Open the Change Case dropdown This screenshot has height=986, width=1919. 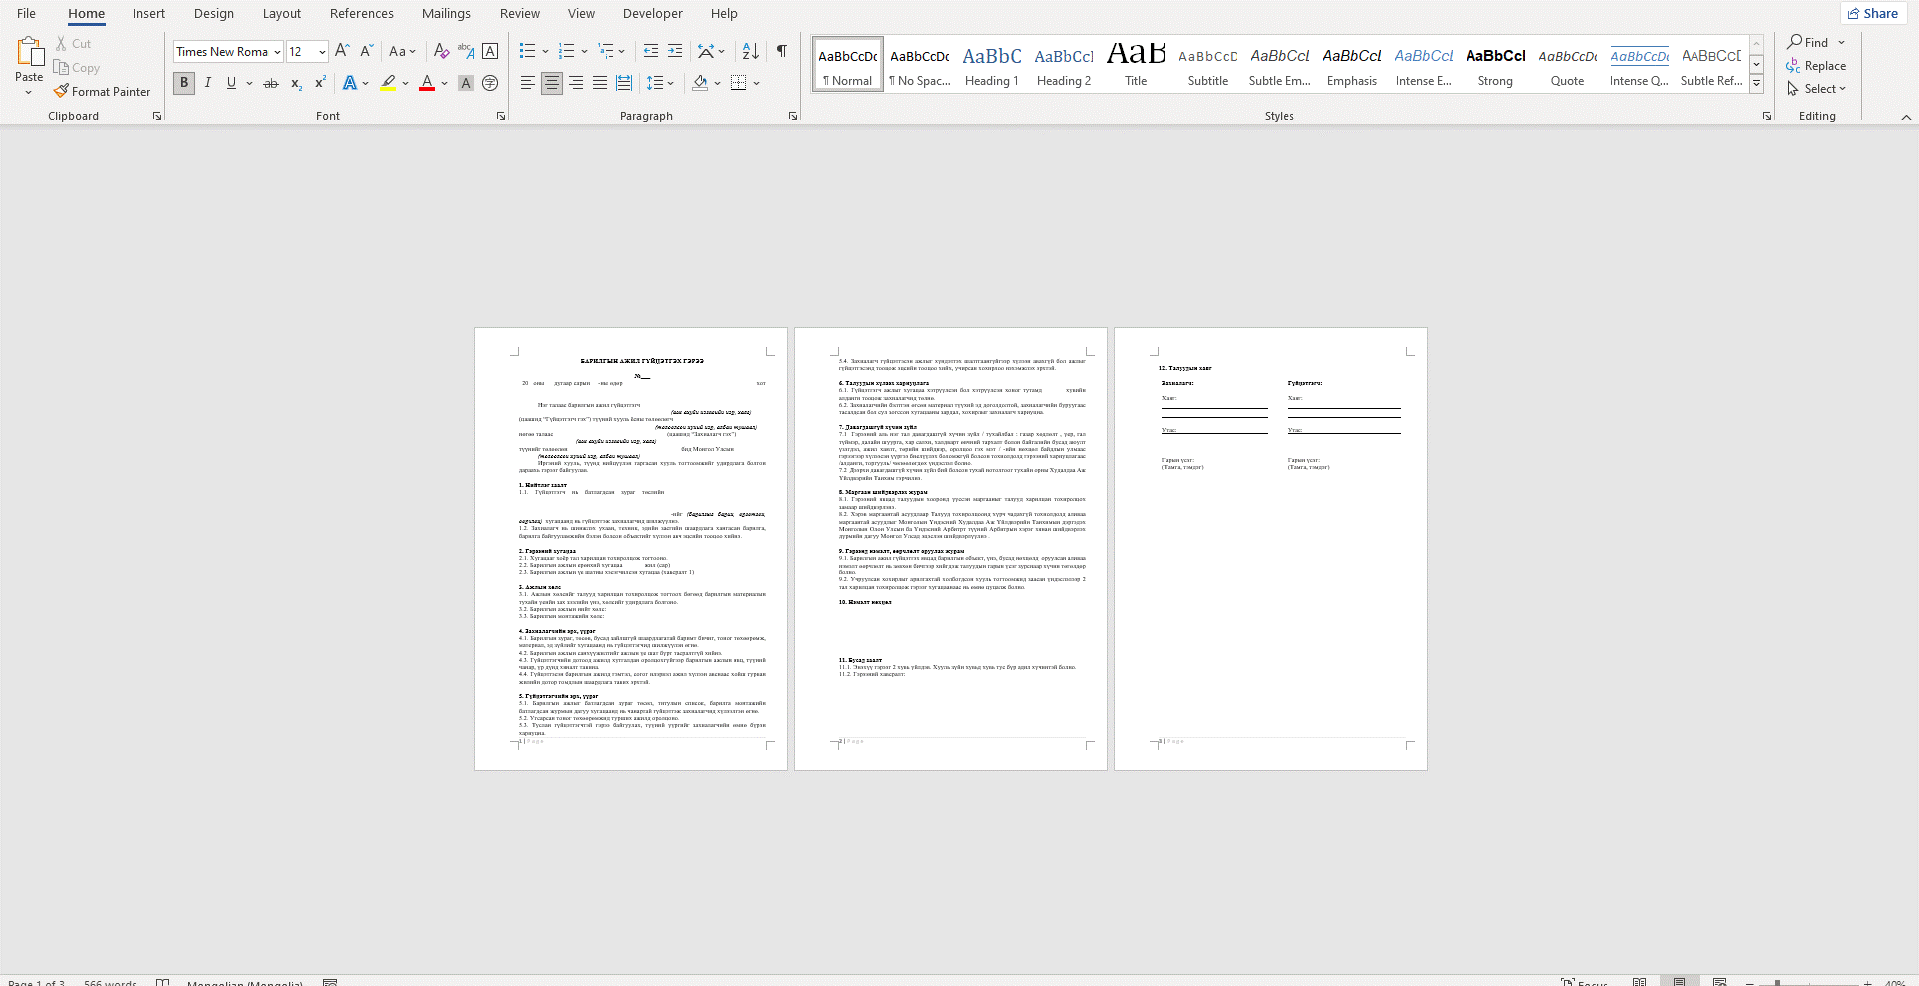pyautogui.click(x=402, y=51)
